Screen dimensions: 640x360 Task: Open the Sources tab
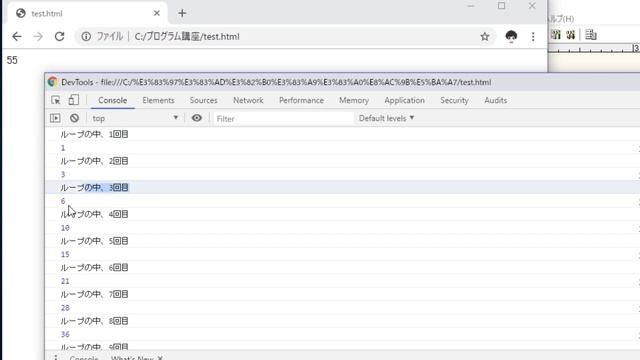(203, 100)
